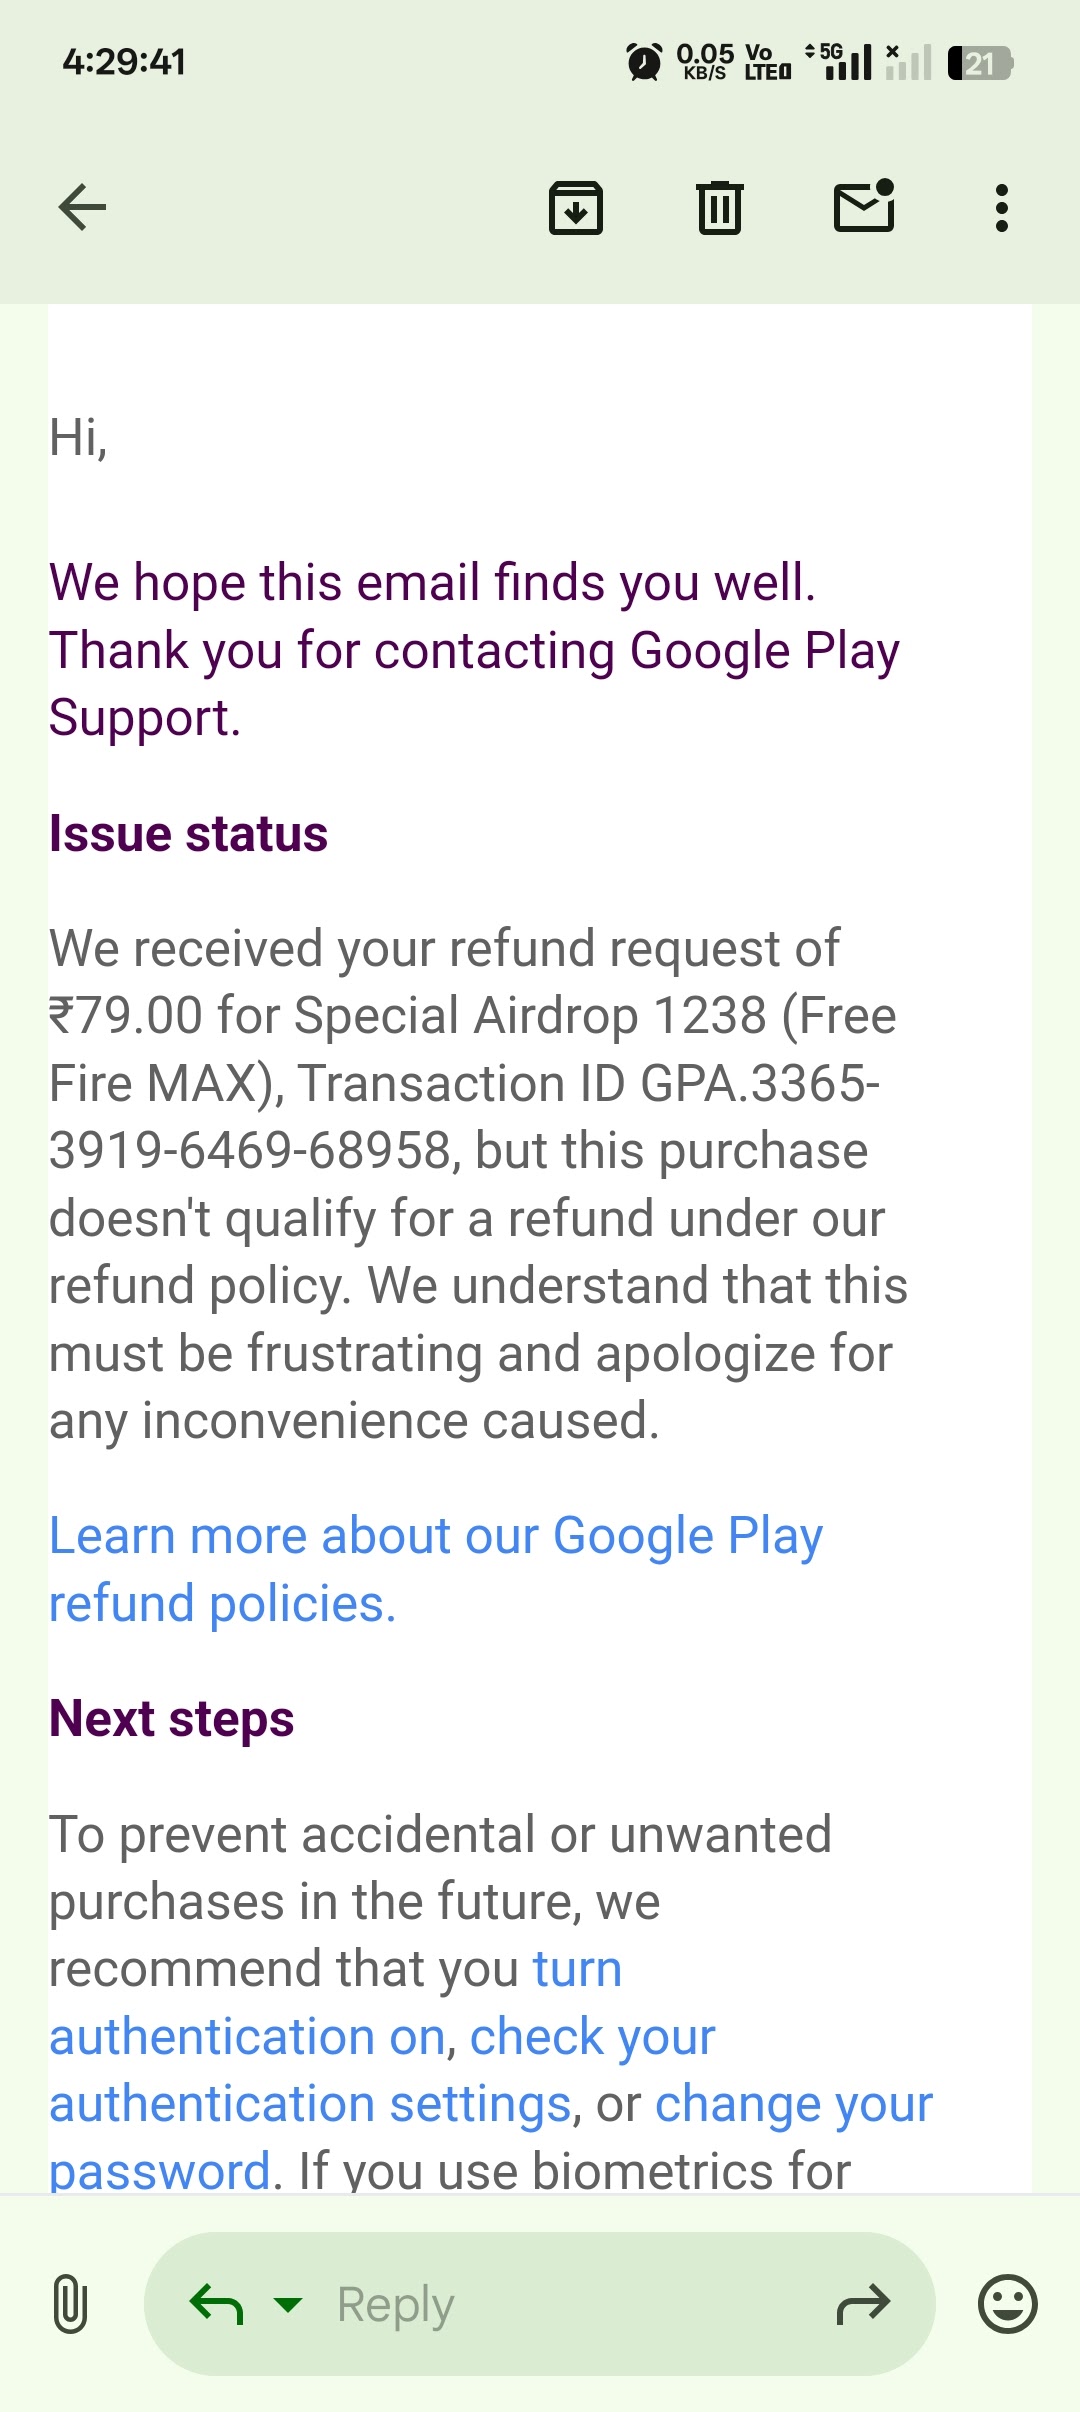Image resolution: width=1080 pixels, height=2412 pixels.
Task: Open the three-dot overflow menu
Action: [1001, 208]
